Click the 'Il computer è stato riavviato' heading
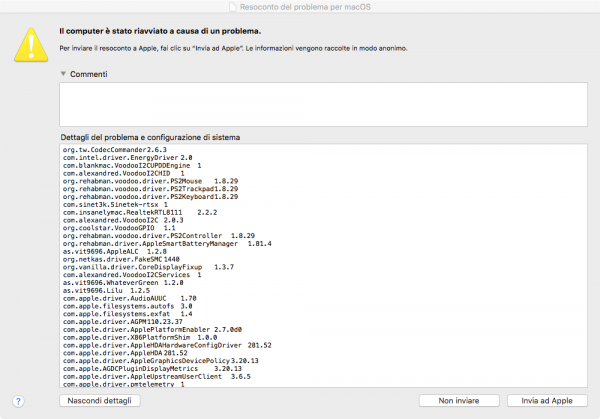 (160, 31)
